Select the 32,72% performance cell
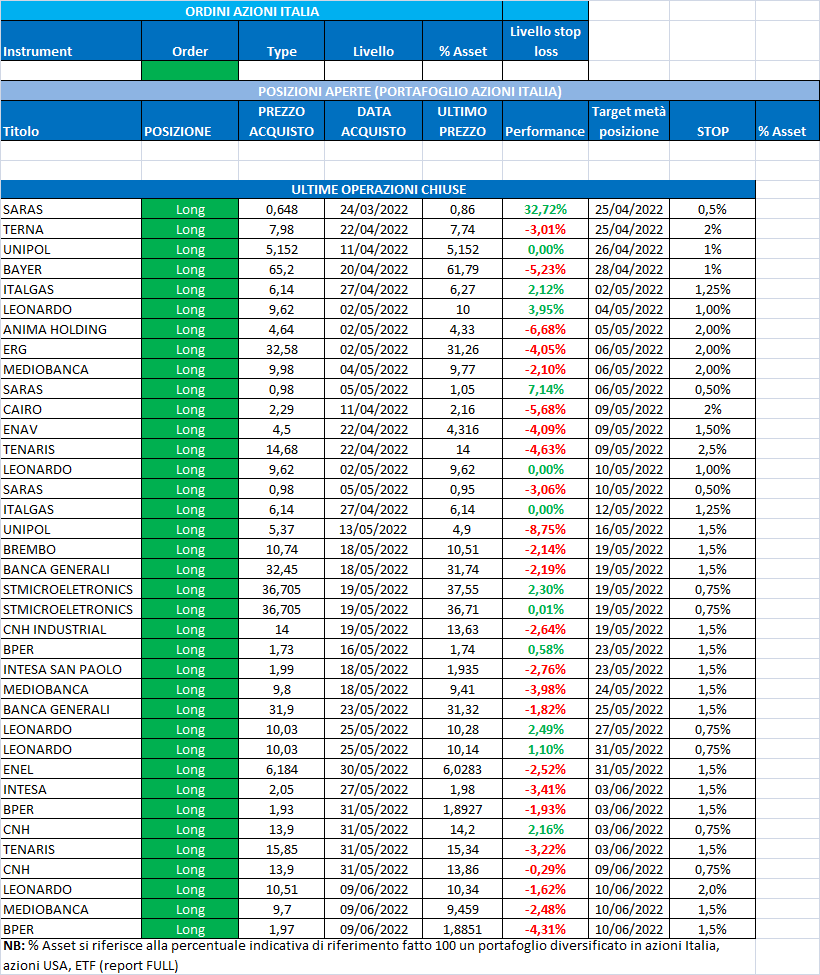Screen dimensions: 820x975 click(545, 210)
